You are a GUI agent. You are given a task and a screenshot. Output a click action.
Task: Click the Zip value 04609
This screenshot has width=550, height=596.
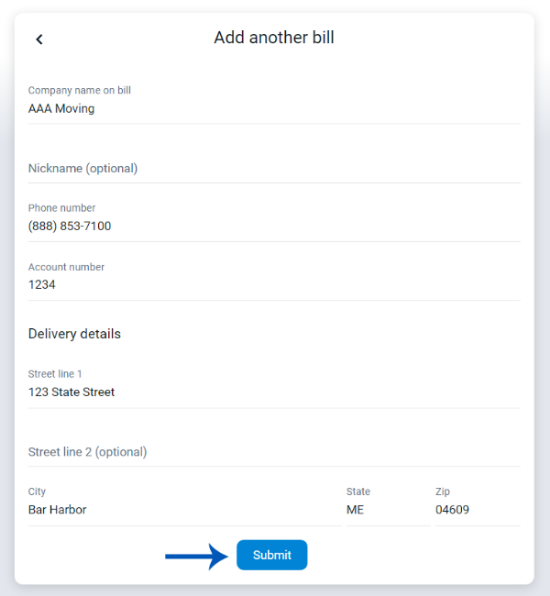pyautogui.click(x=452, y=509)
